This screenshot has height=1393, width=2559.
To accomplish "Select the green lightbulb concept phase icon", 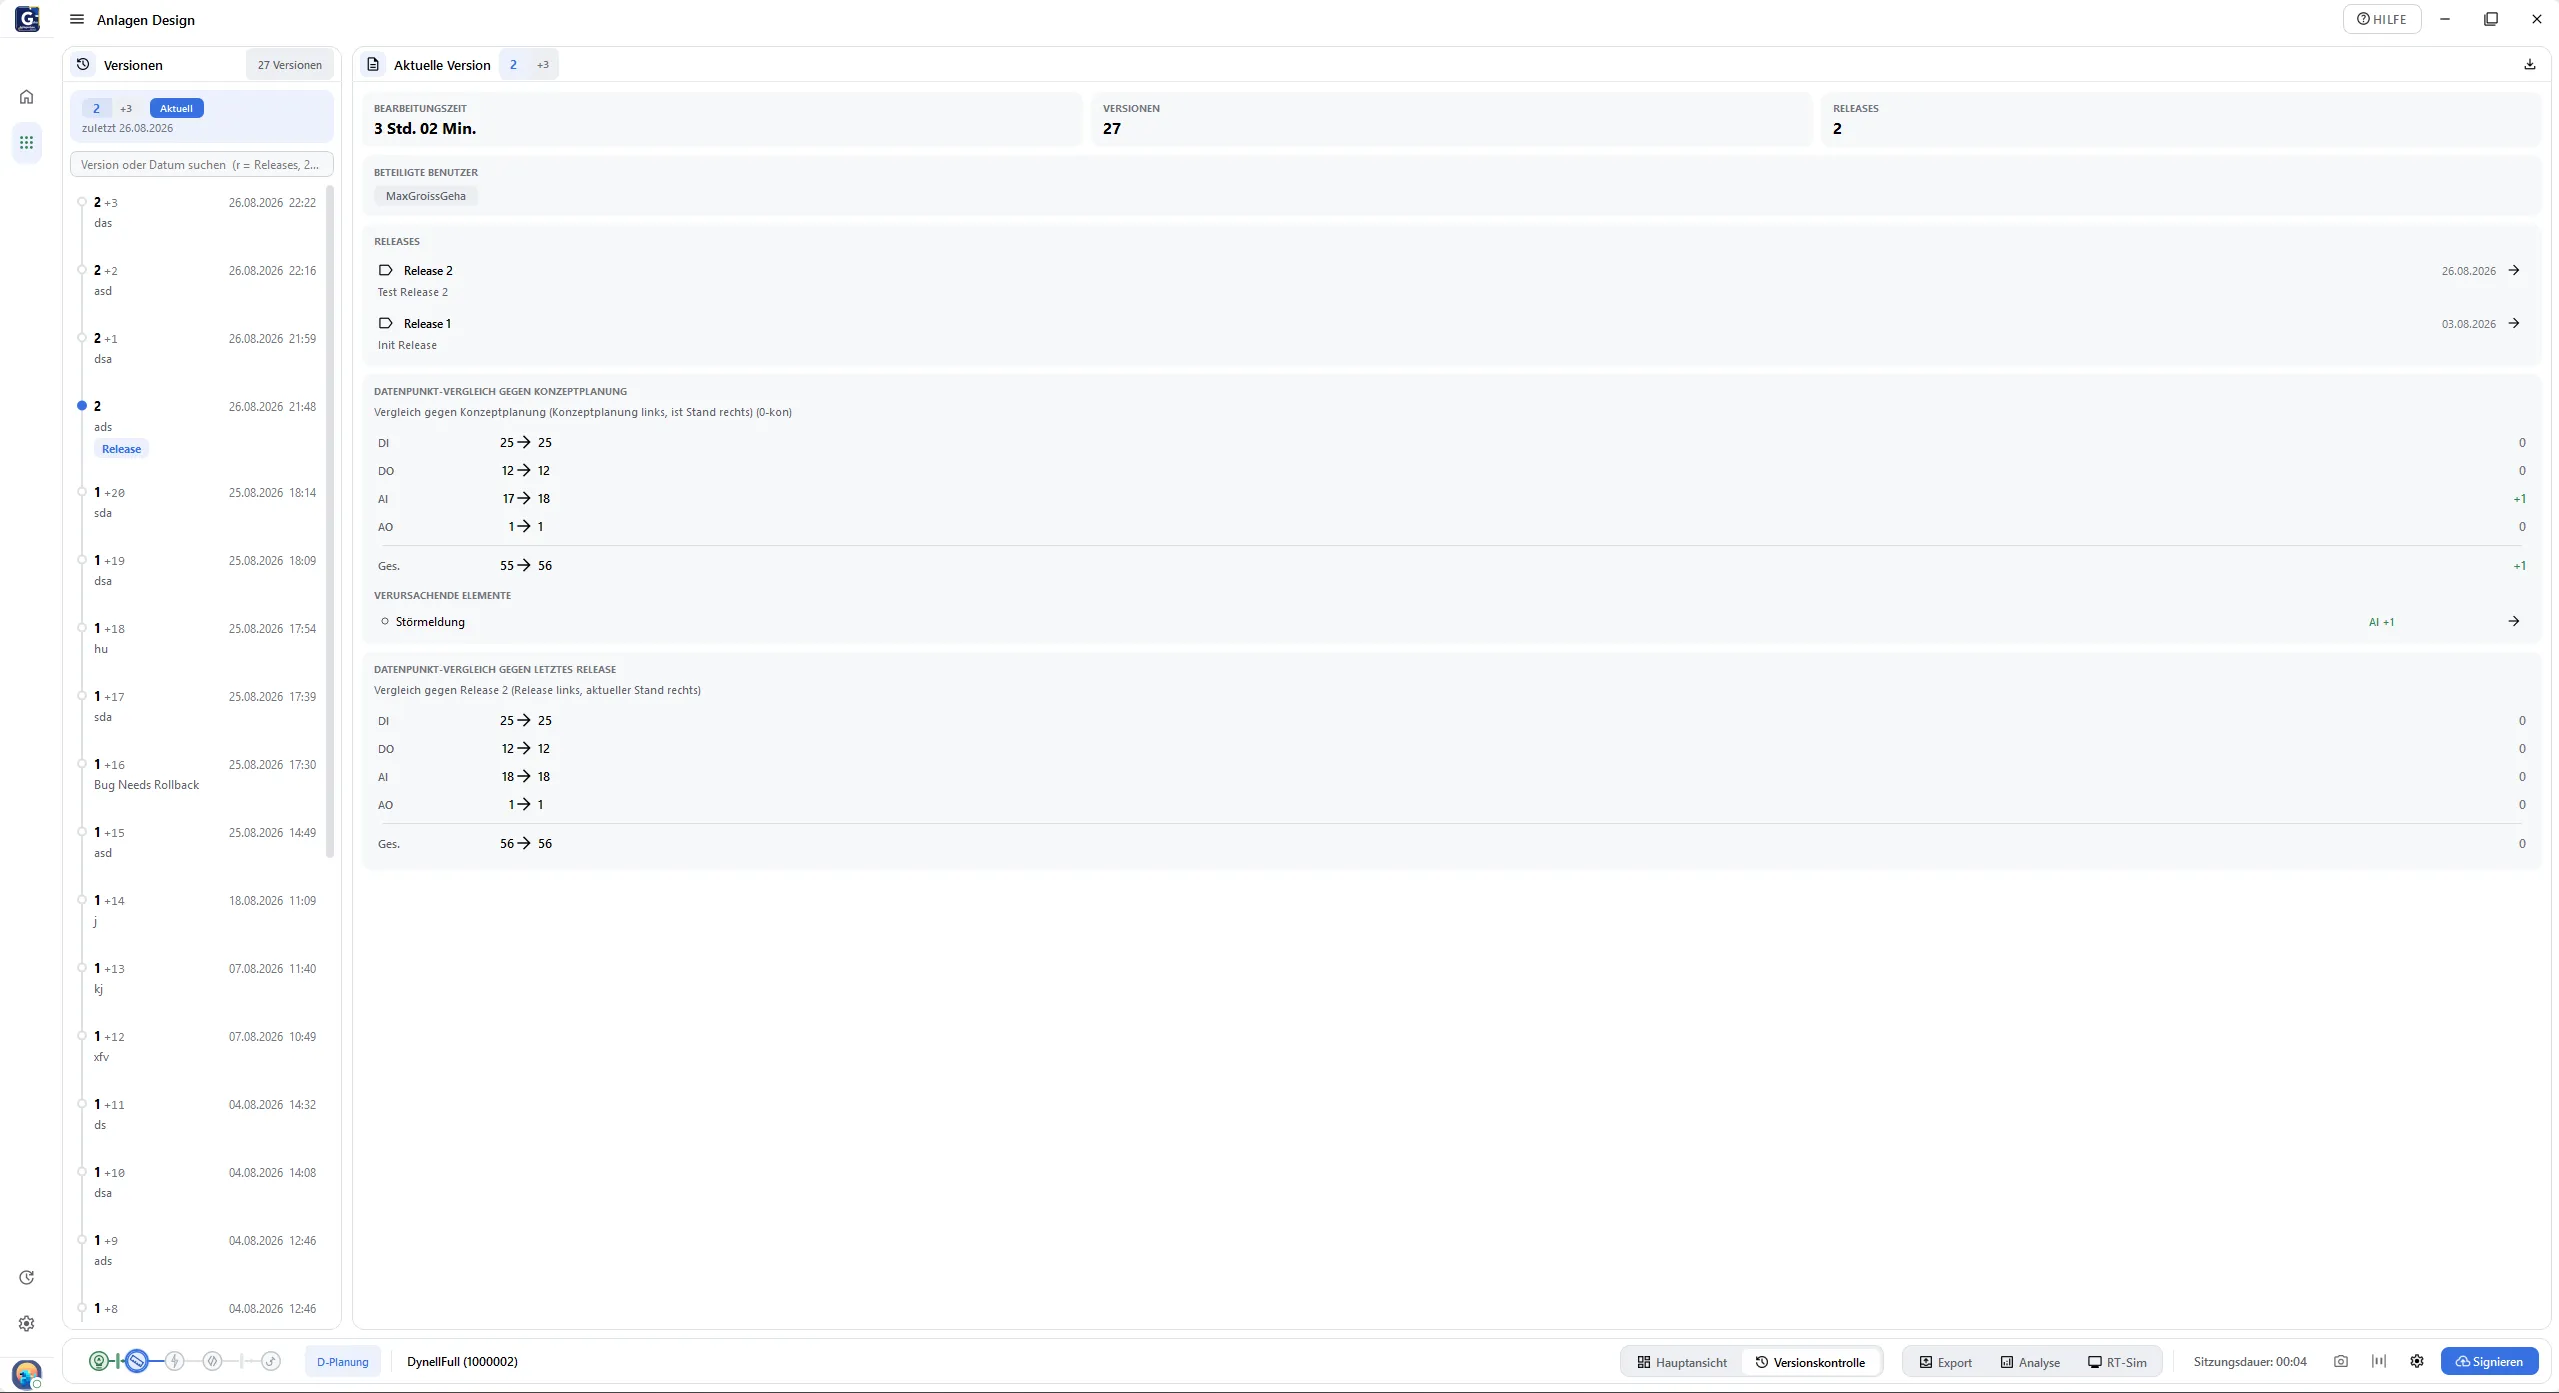I will [99, 1361].
